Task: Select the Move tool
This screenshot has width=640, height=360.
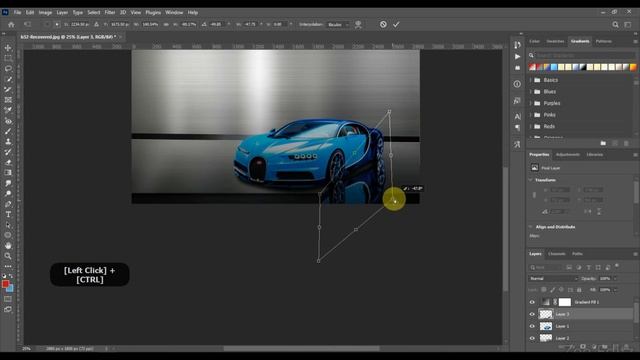Action: click(8, 48)
